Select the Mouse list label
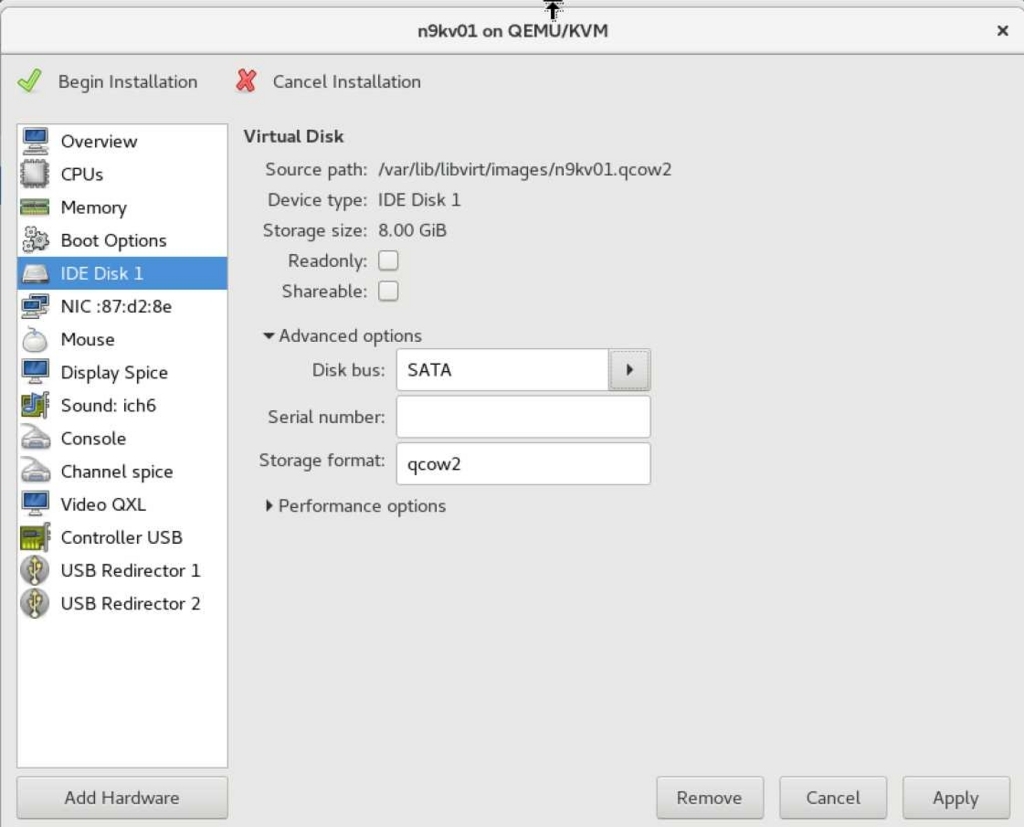The image size is (1024, 827). point(88,339)
